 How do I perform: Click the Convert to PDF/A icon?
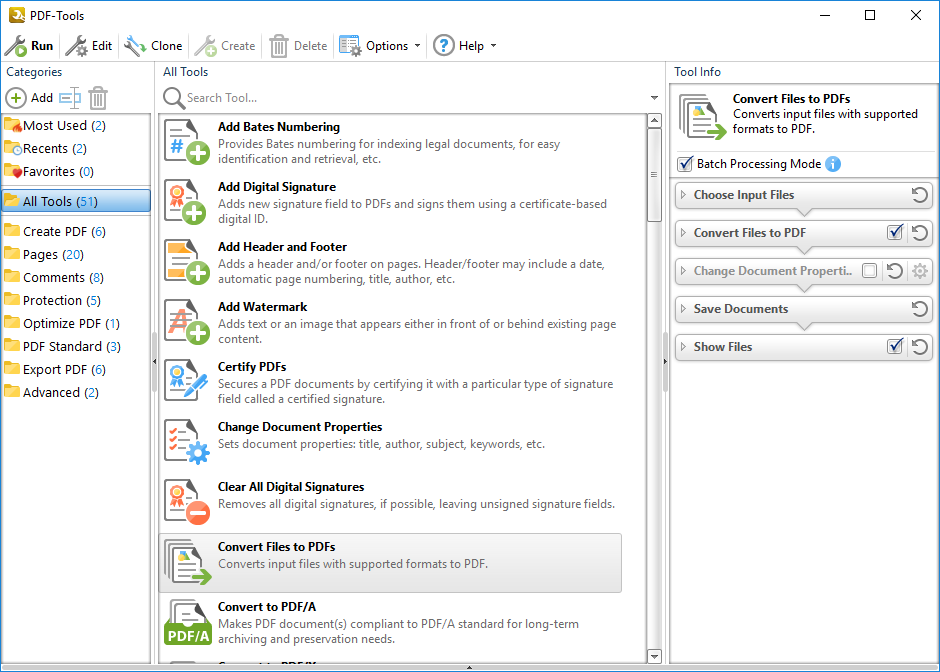click(187, 621)
